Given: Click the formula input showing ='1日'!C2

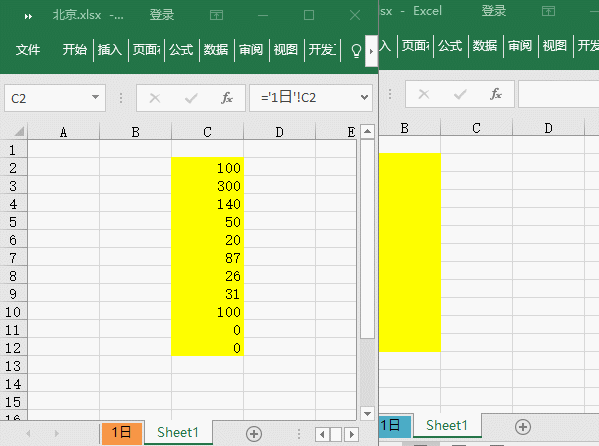Looking at the screenshot, I should click(x=308, y=98).
